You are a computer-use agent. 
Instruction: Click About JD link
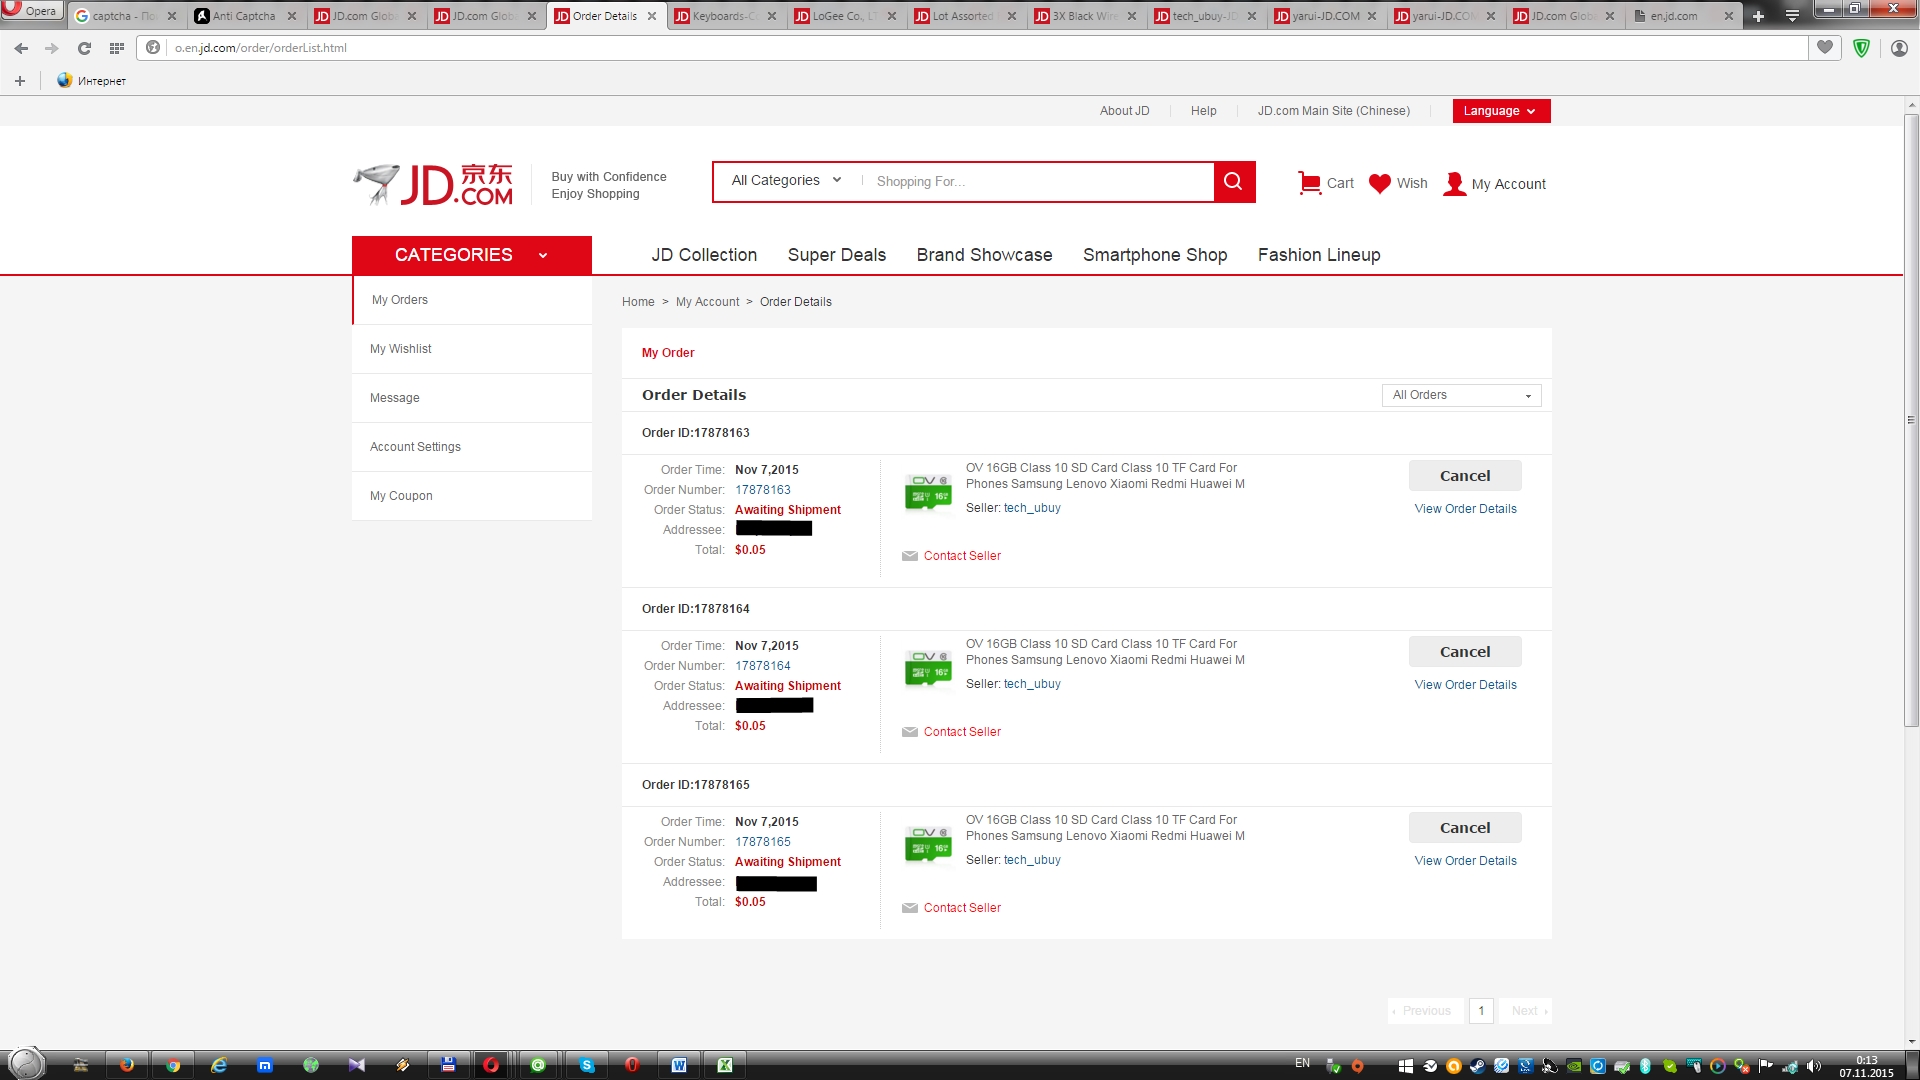[1124, 111]
